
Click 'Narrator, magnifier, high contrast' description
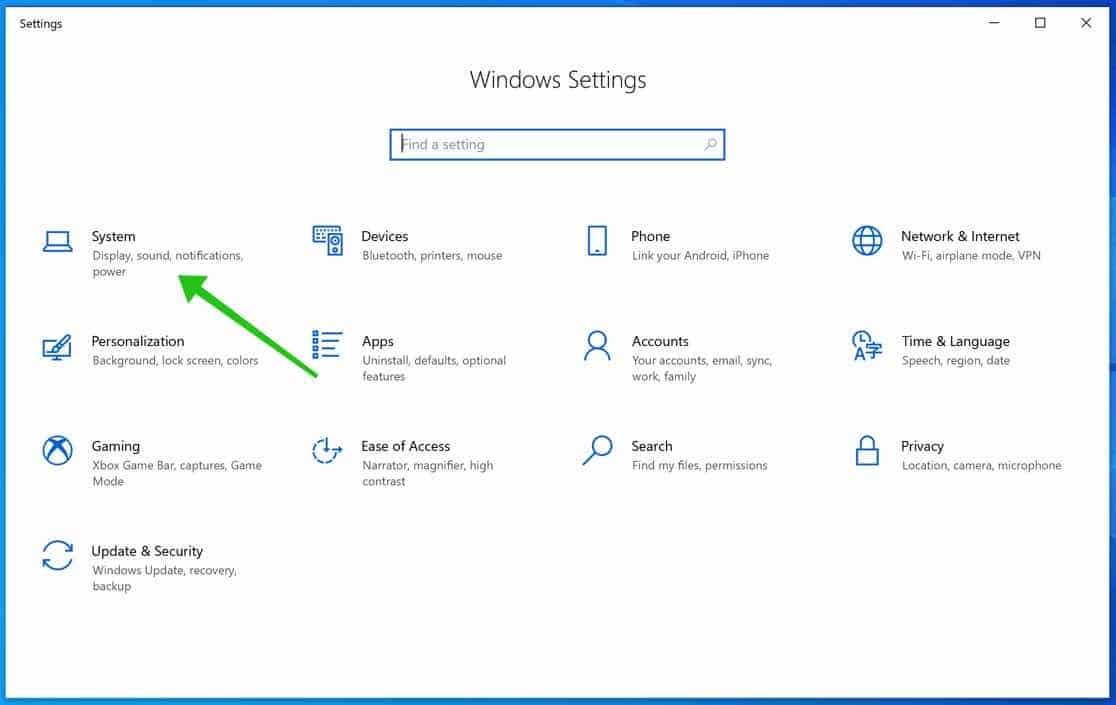(428, 473)
